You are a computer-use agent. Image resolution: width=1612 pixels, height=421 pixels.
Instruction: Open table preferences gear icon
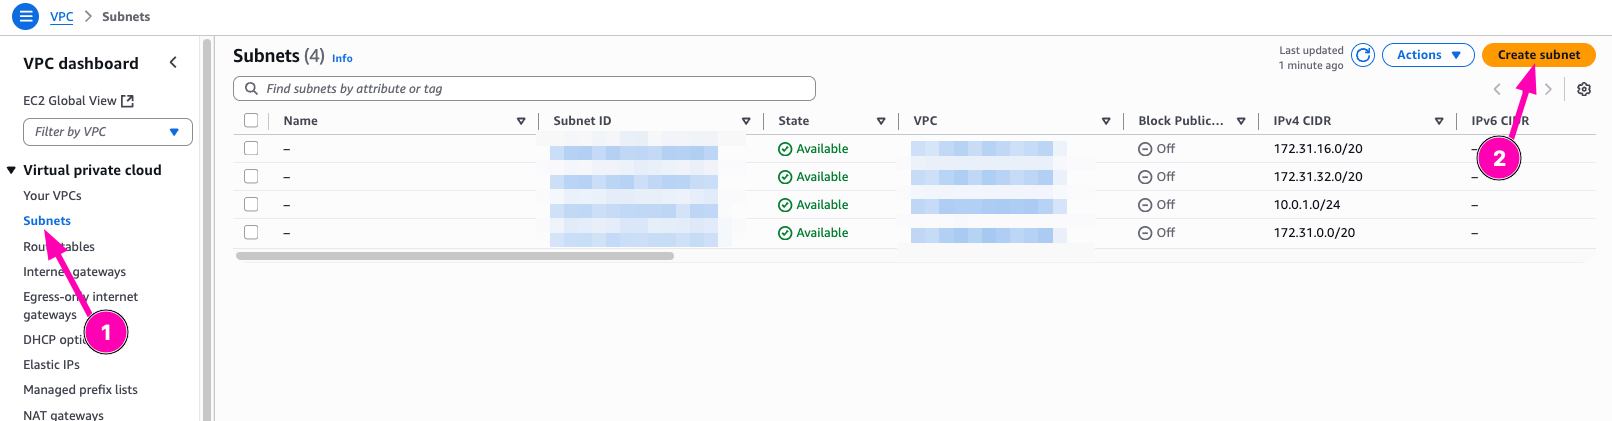[1584, 89]
